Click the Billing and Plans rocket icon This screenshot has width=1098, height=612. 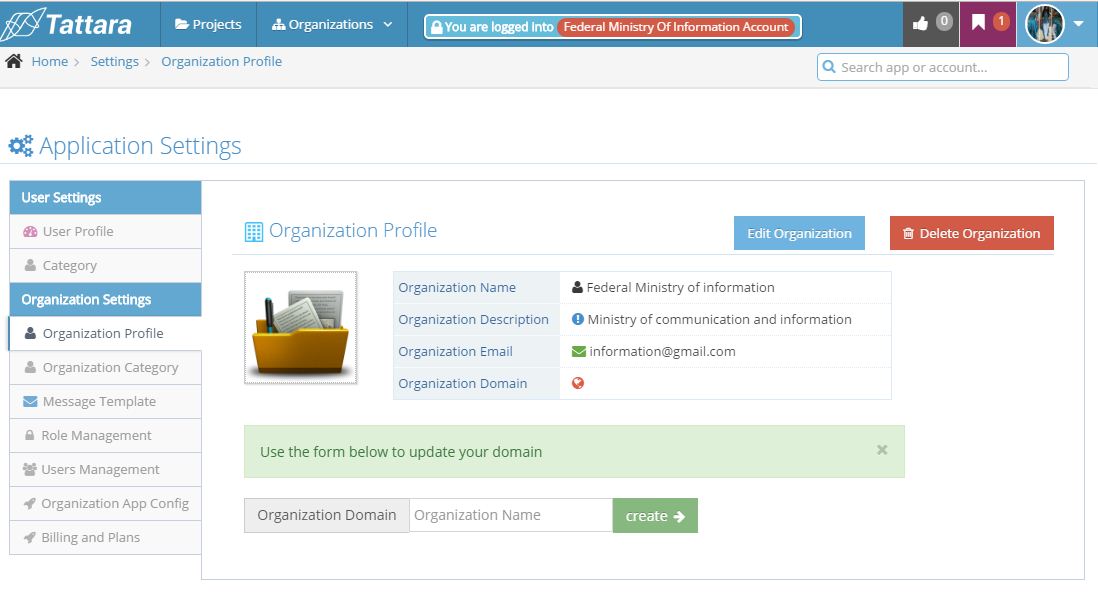click(29, 538)
